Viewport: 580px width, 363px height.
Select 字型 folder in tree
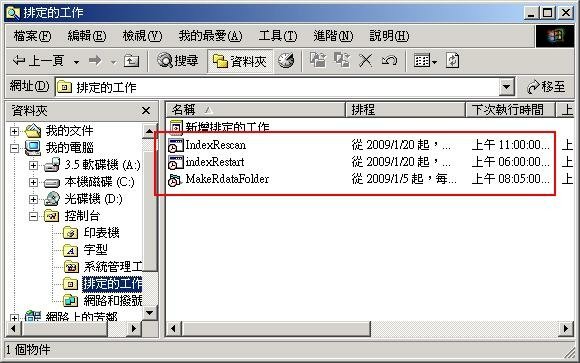[x=95, y=250]
